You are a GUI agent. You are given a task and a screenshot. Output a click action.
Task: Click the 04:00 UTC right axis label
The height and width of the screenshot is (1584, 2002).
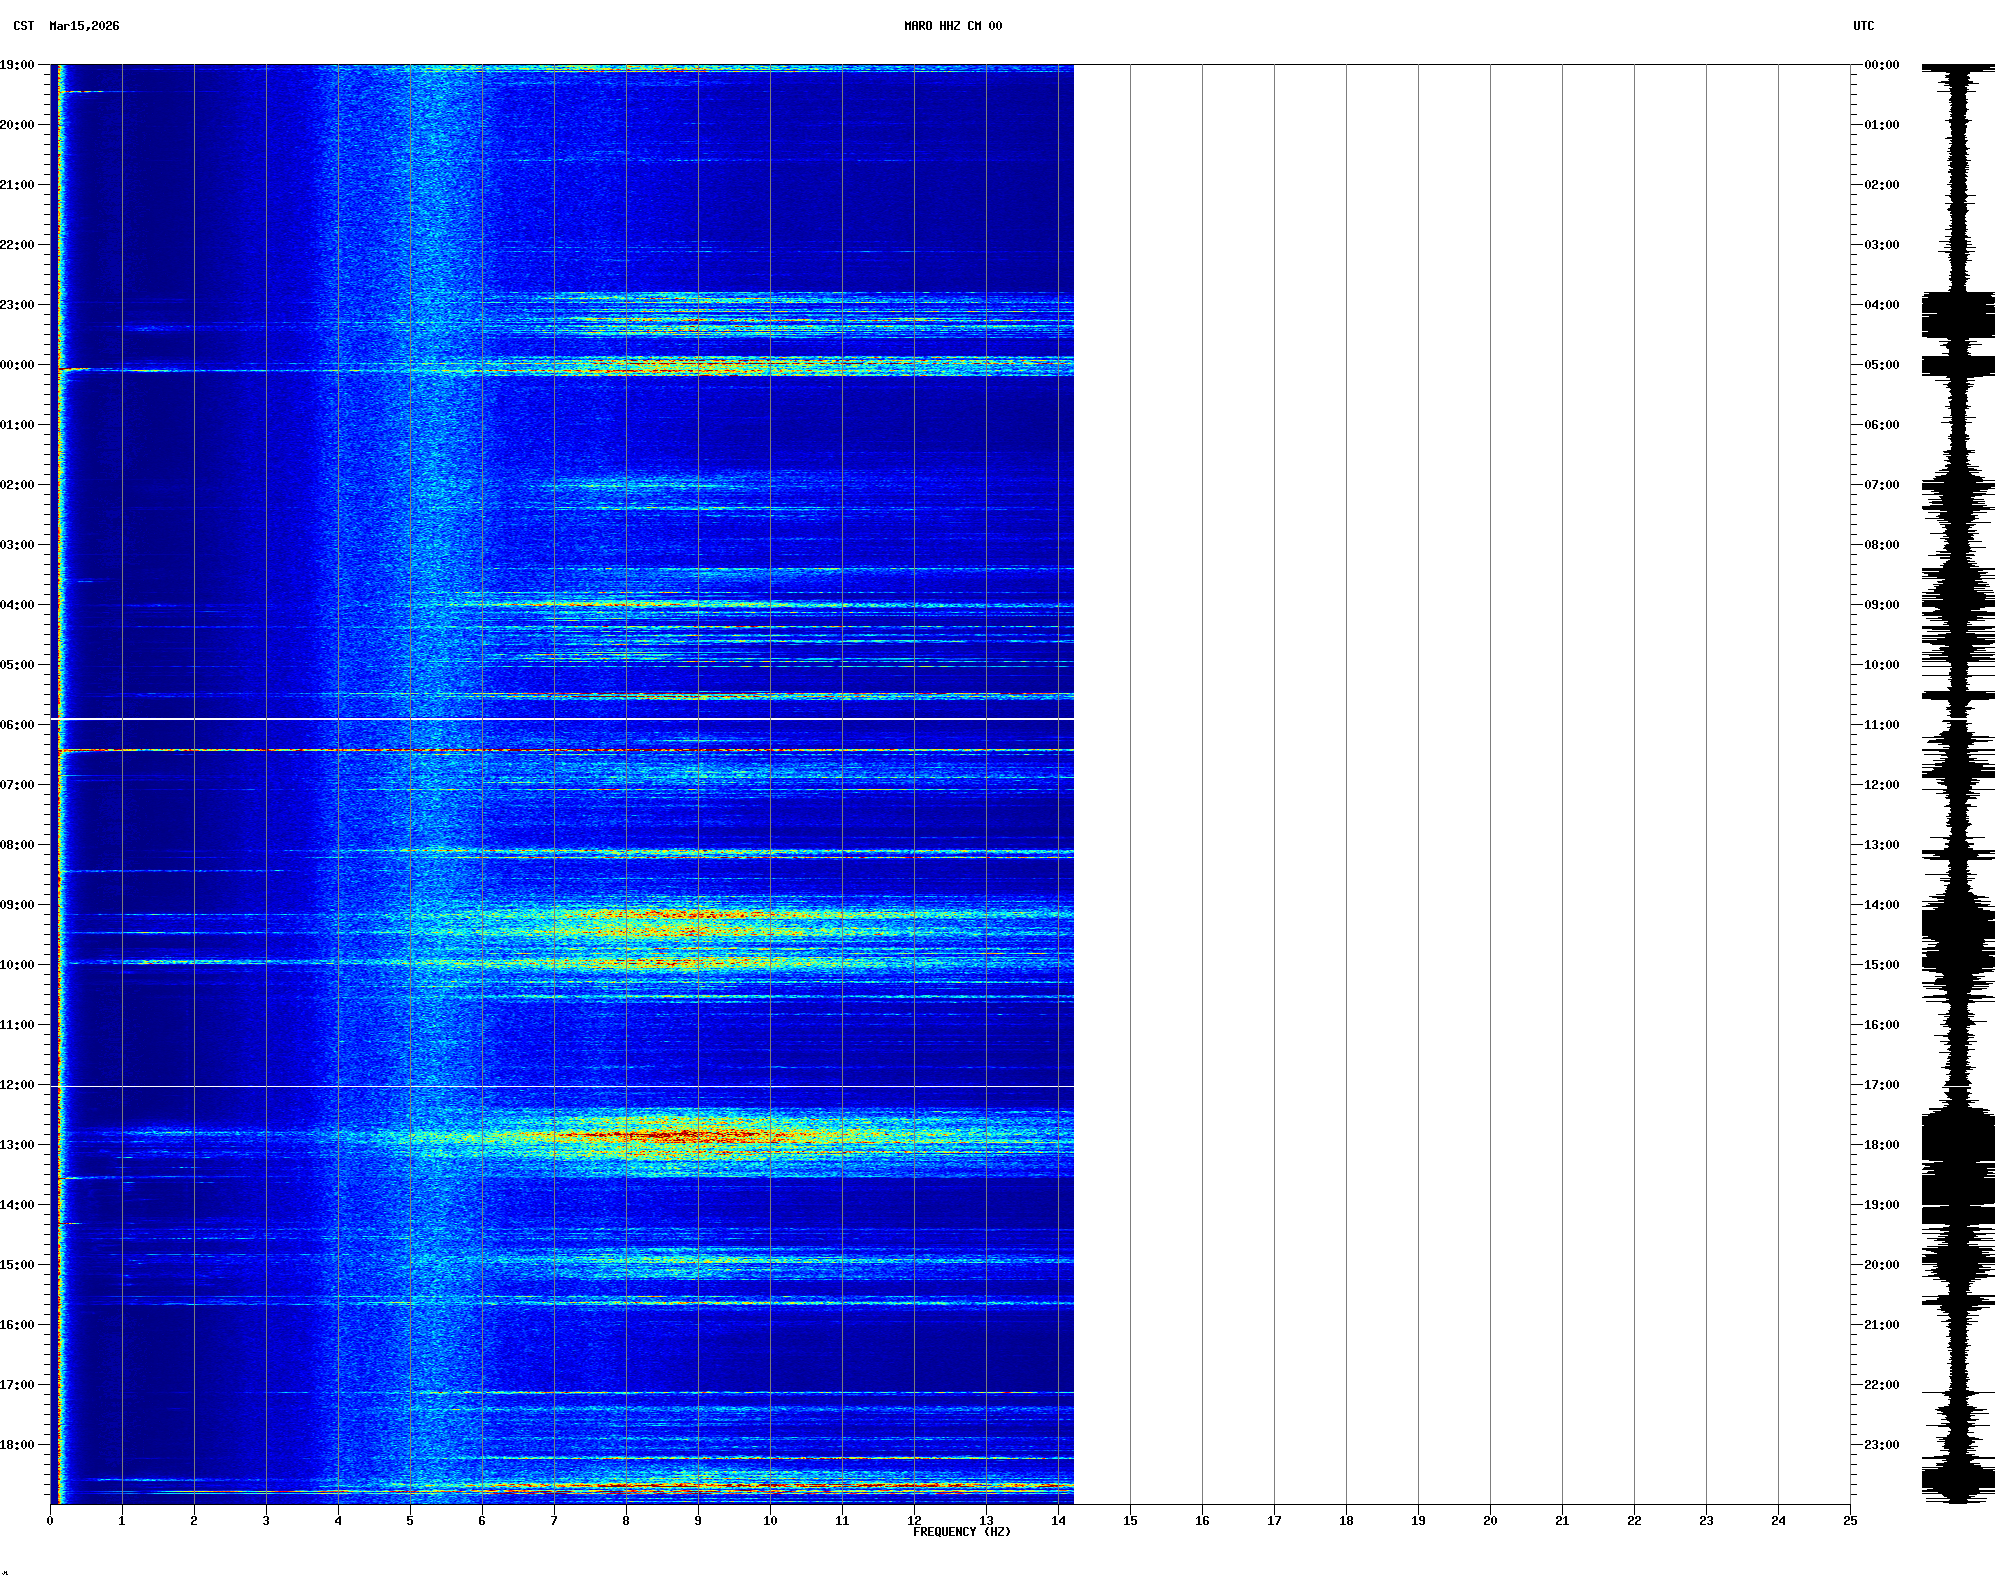pos(1881,305)
